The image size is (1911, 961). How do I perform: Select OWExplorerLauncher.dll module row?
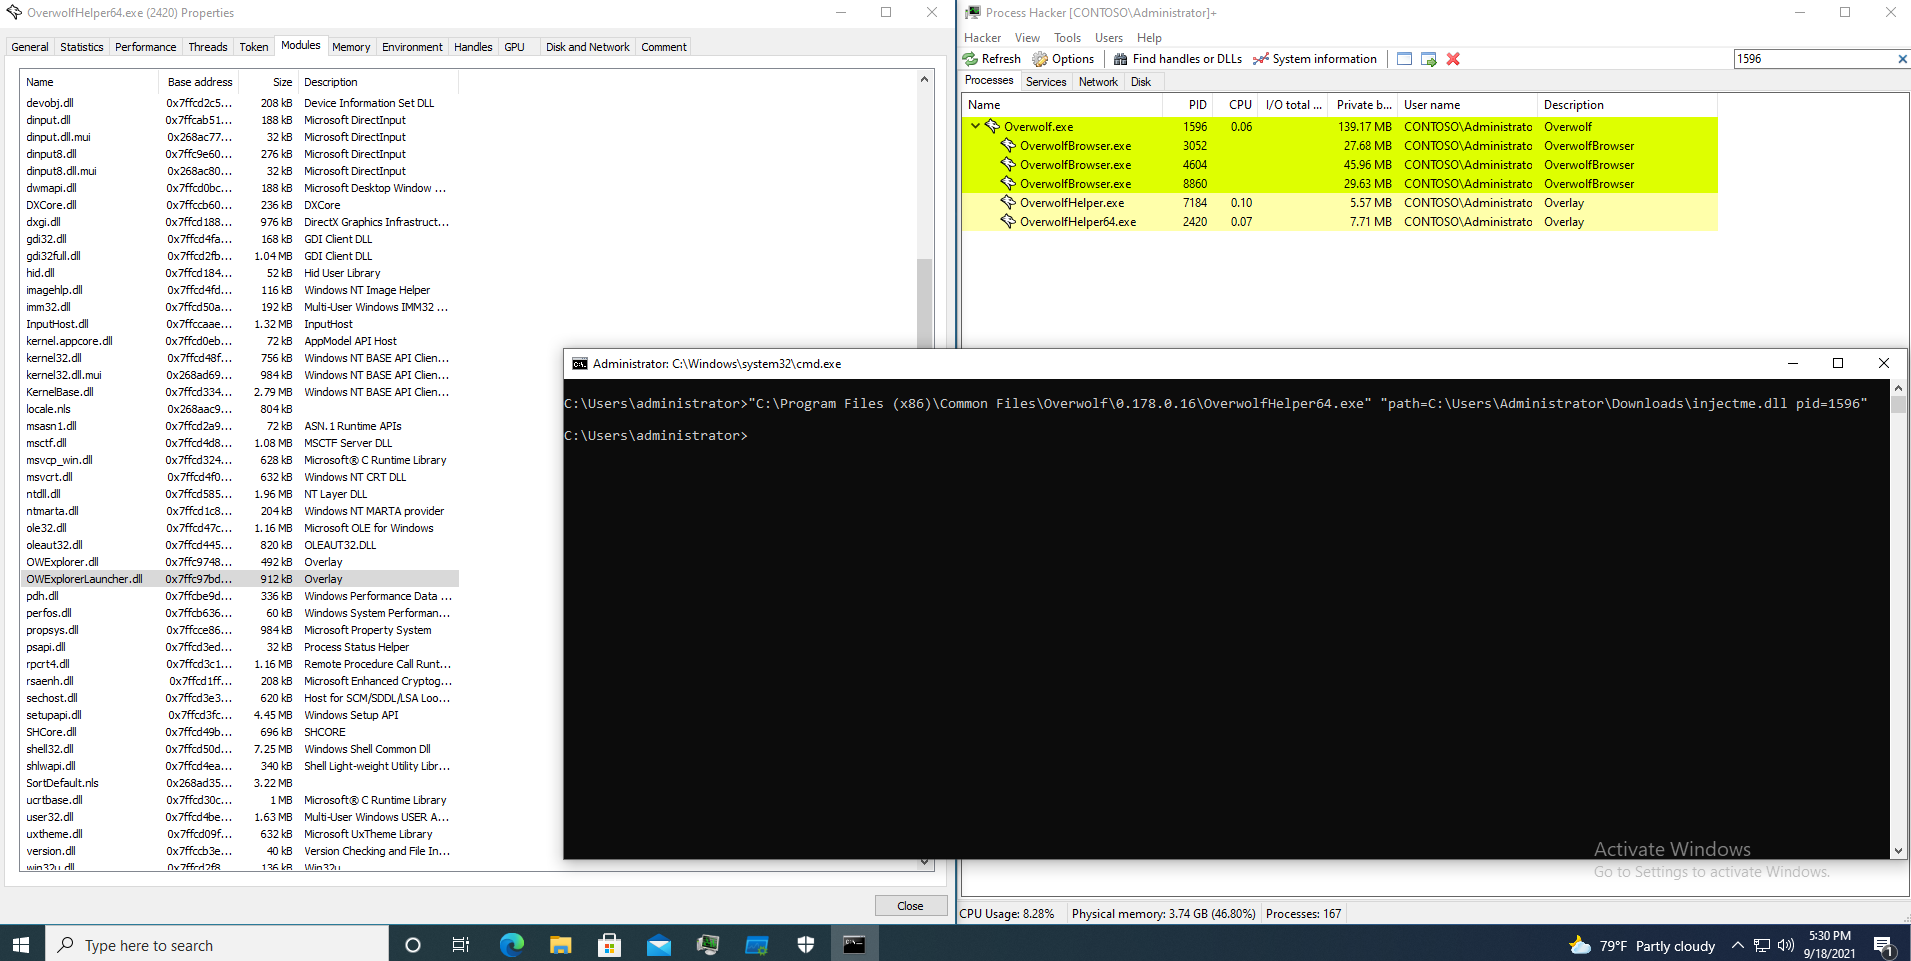click(240, 579)
